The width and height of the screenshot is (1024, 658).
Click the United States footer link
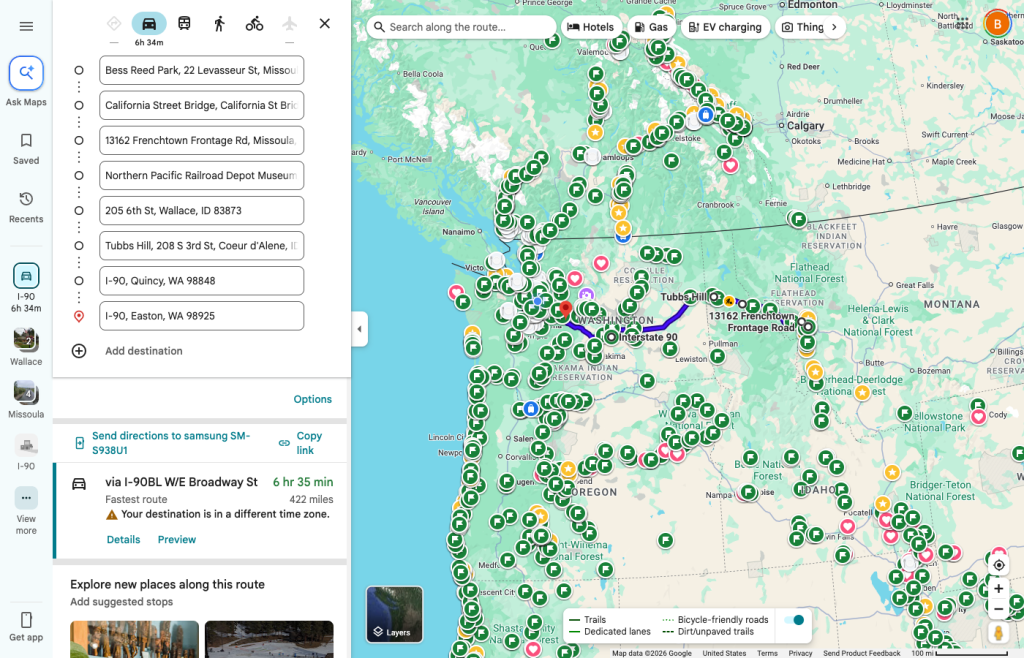coord(724,653)
